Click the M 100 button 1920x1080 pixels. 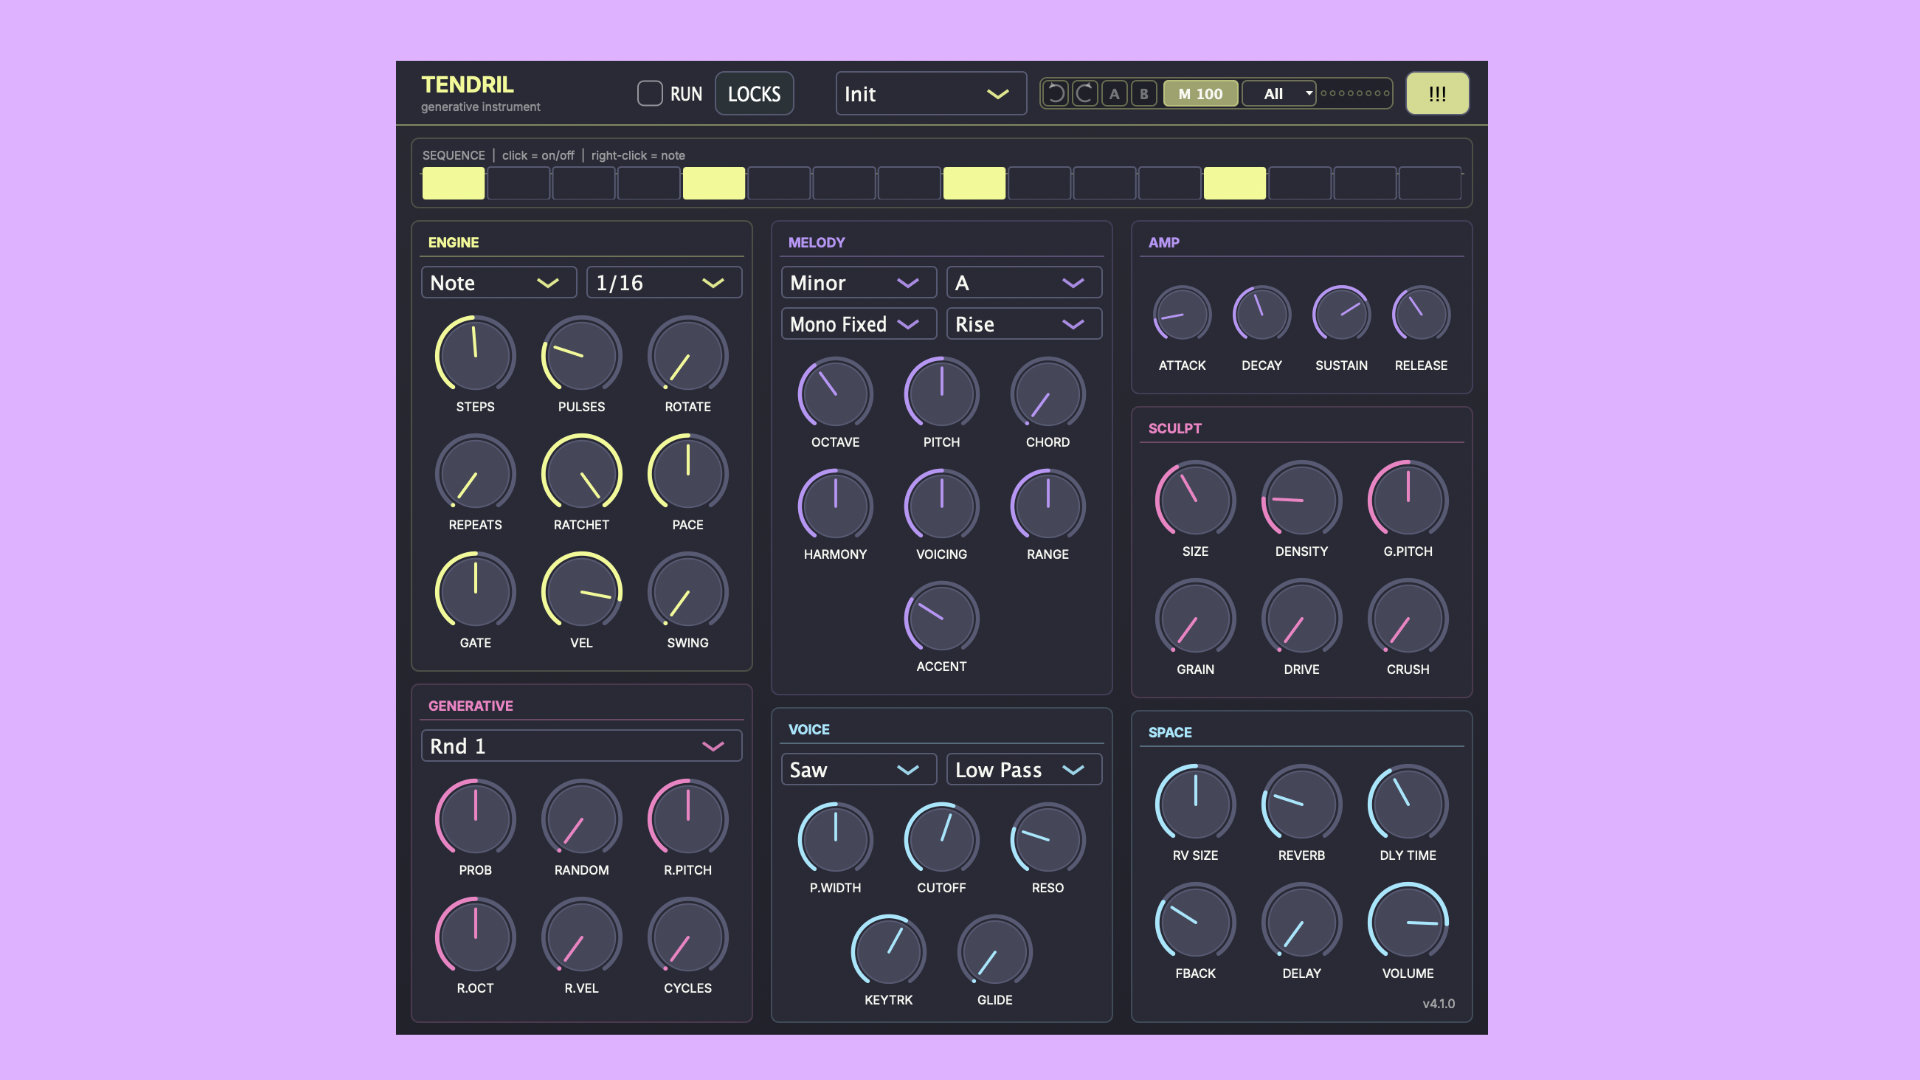(1200, 94)
